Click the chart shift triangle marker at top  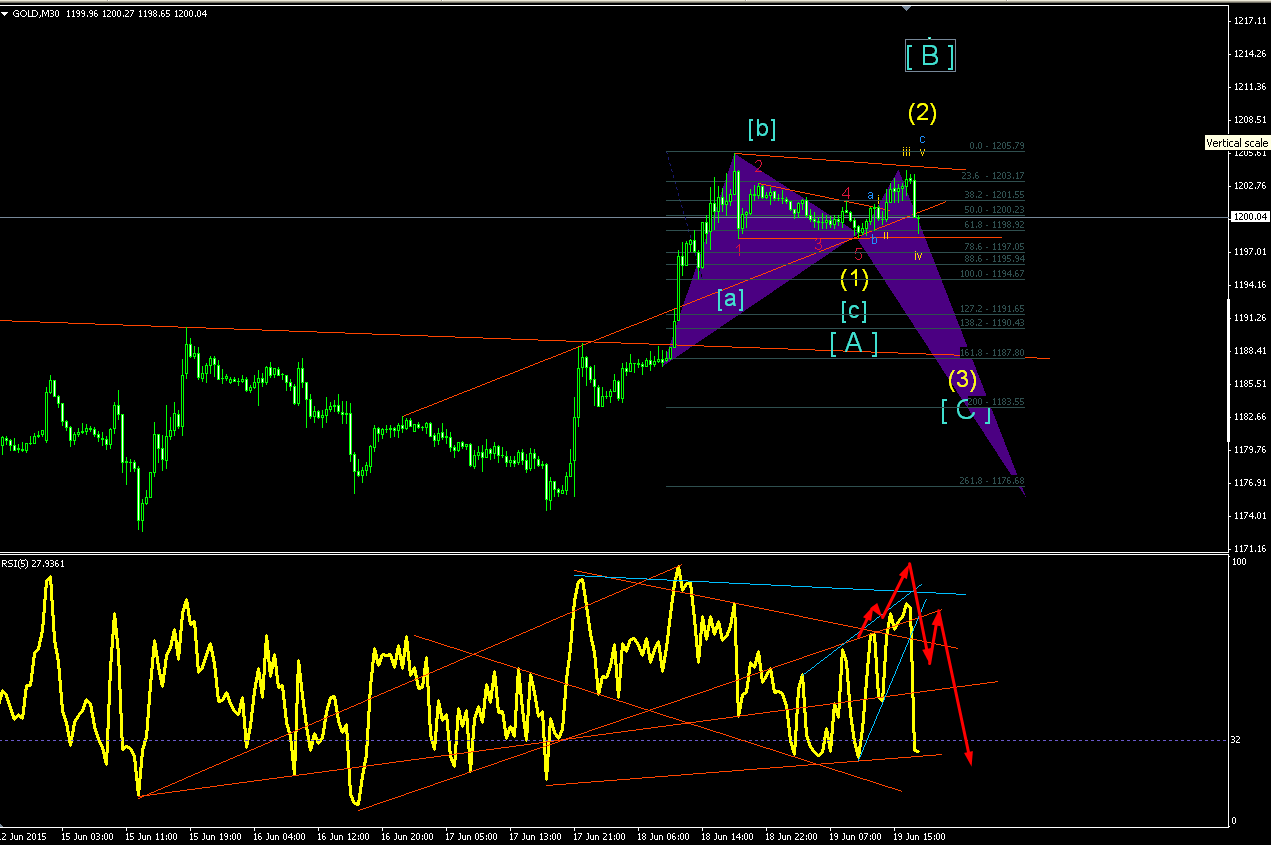906,8
